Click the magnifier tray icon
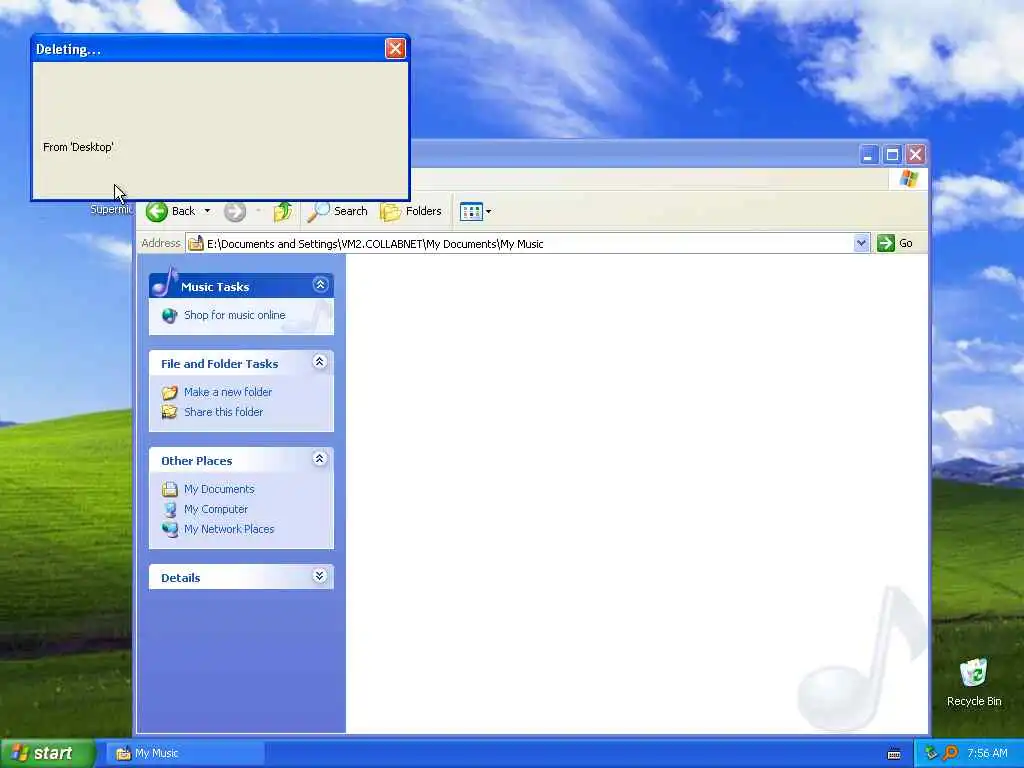1024x768 pixels. (x=950, y=754)
